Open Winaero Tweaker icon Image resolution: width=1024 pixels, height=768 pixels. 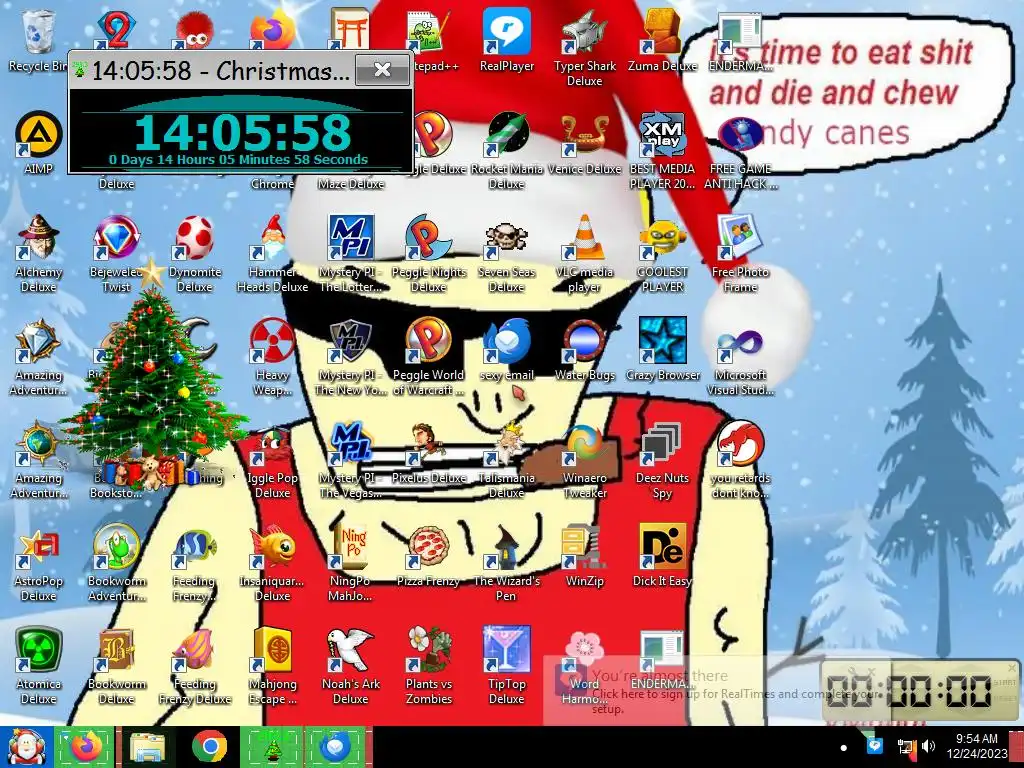coord(584,460)
